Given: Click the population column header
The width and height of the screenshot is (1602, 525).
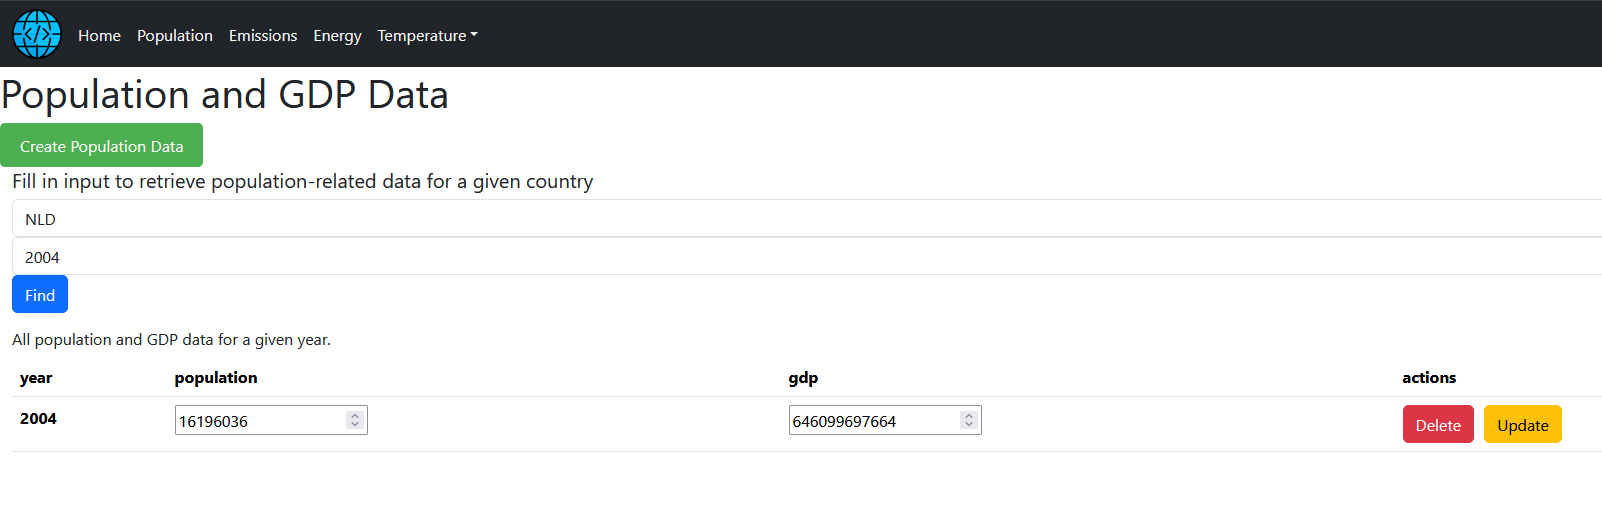Looking at the screenshot, I should click(216, 378).
